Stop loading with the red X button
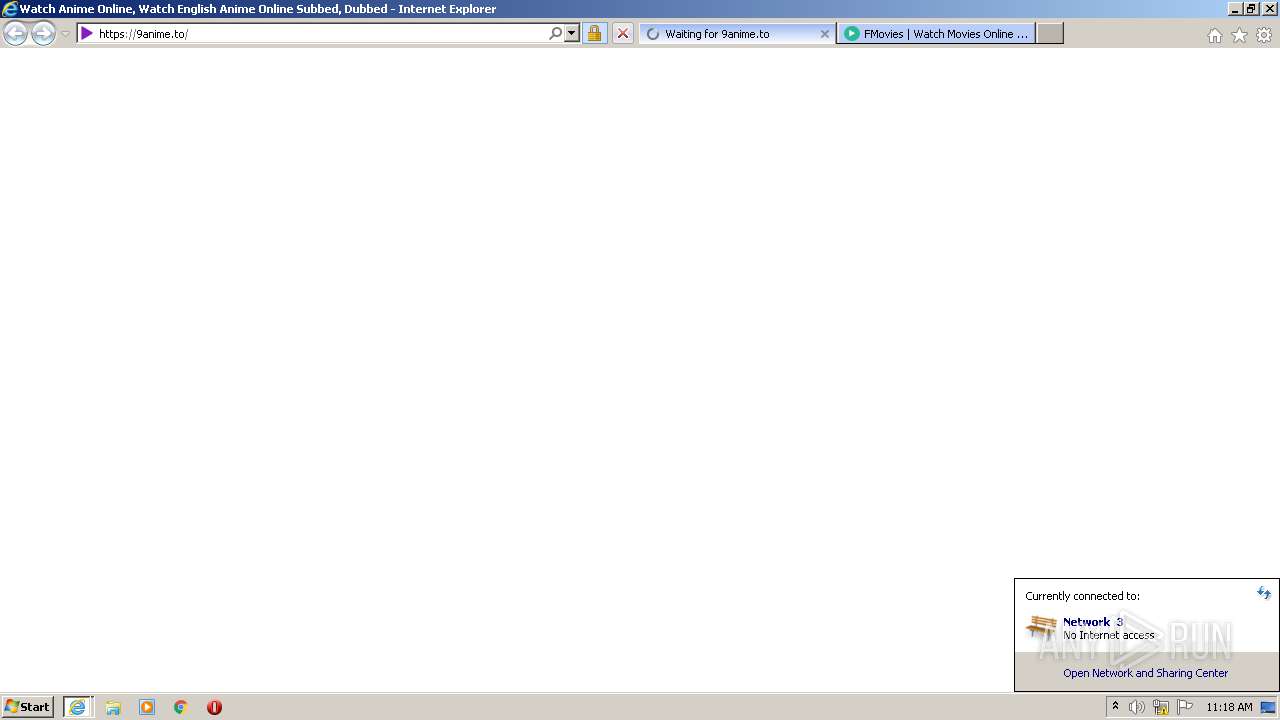The width and height of the screenshot is (1280, 720). (x=622, y=34)
